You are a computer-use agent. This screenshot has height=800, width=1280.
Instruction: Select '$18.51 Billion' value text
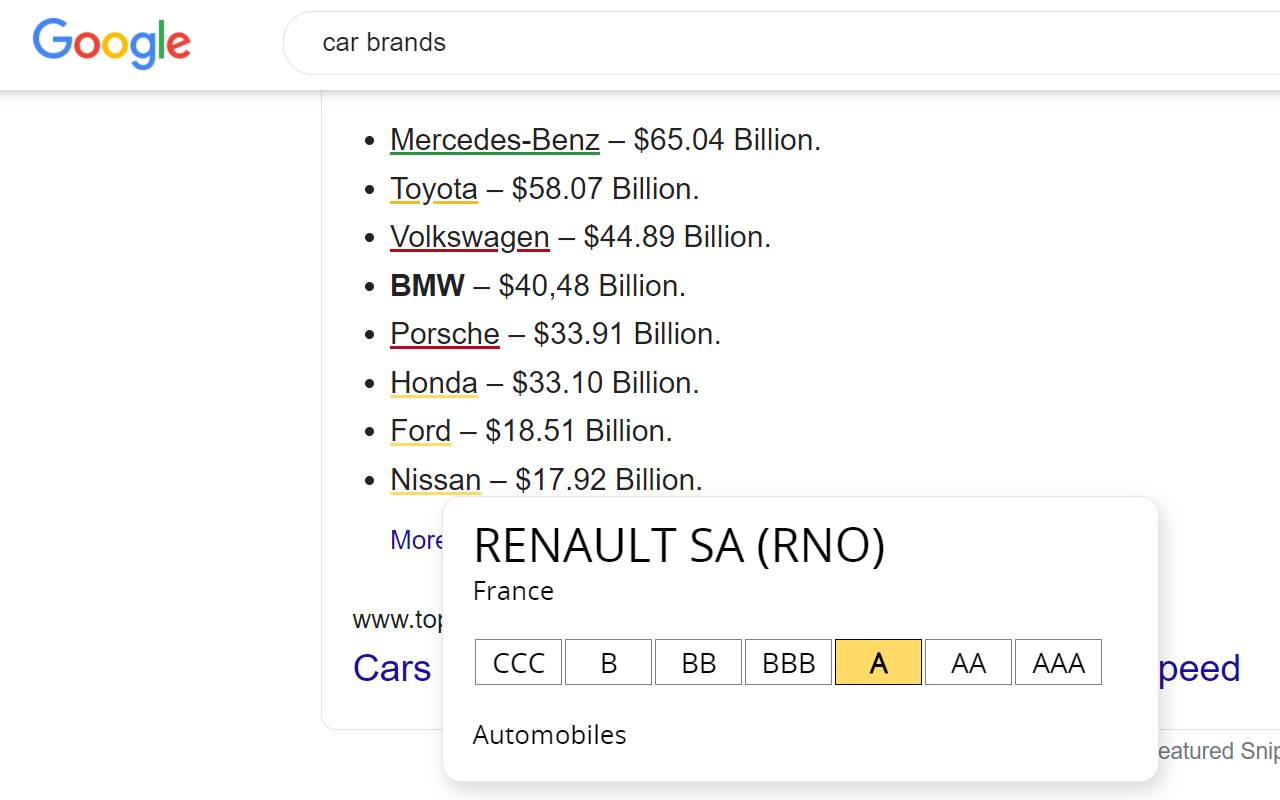[x=576, y=431]
